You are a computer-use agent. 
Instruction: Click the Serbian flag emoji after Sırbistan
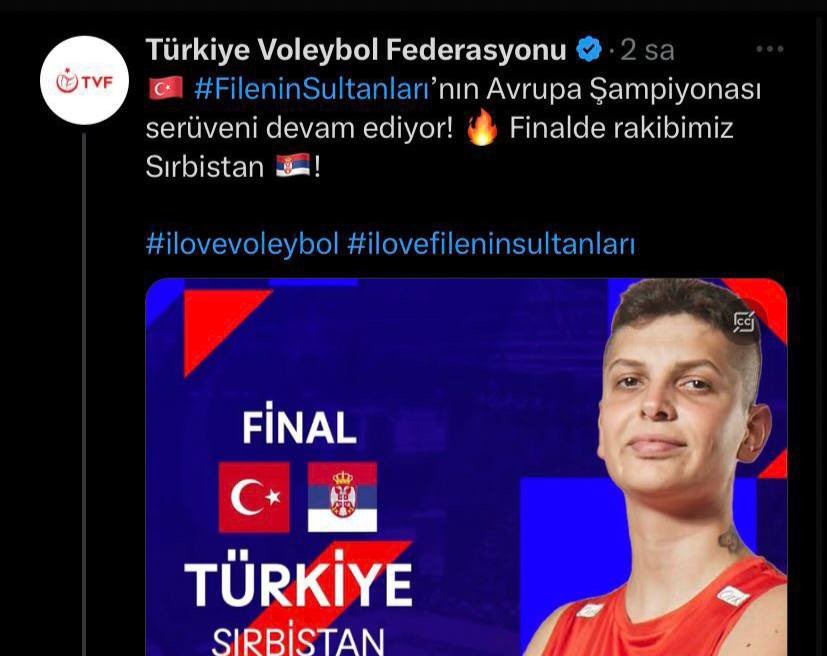tap(293, 166)
